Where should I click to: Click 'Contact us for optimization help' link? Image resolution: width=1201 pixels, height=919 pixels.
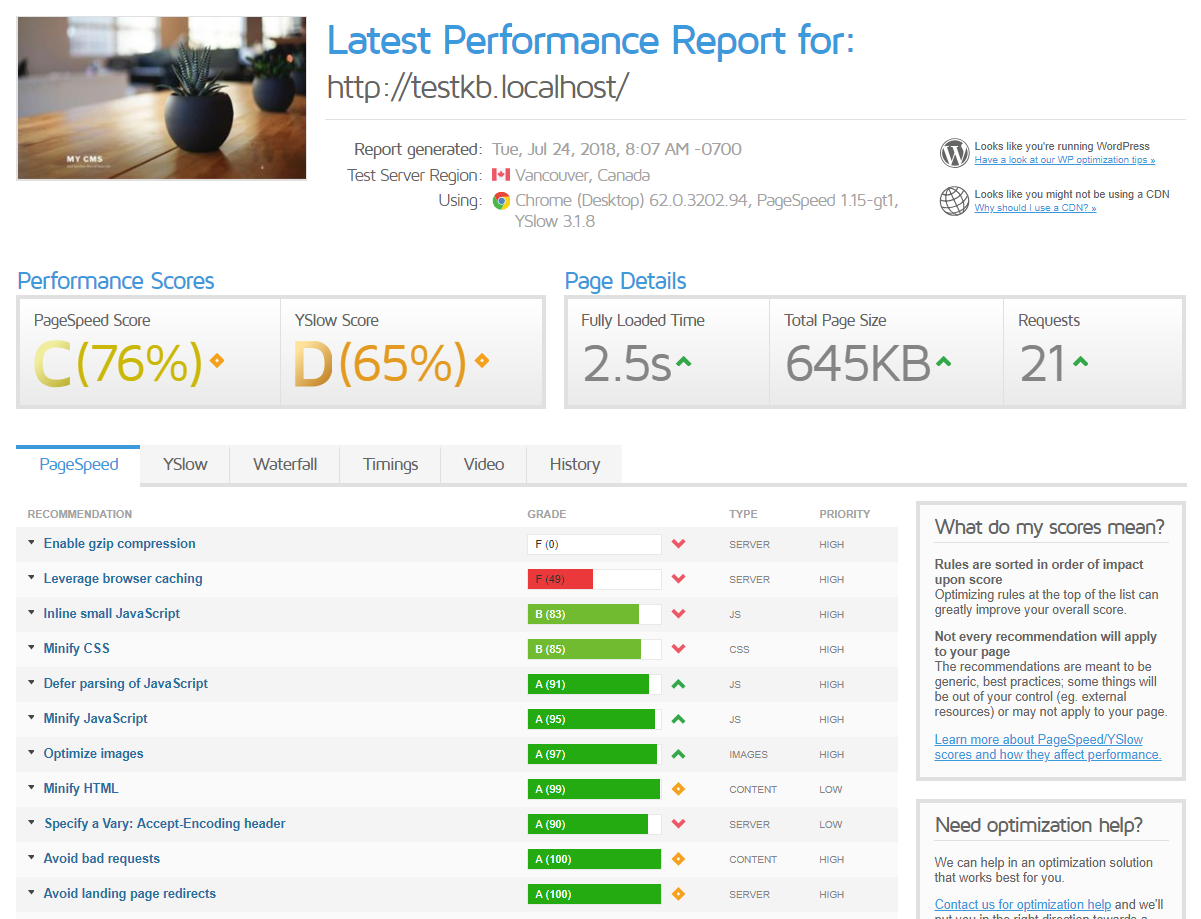(x=1023, y=904)
